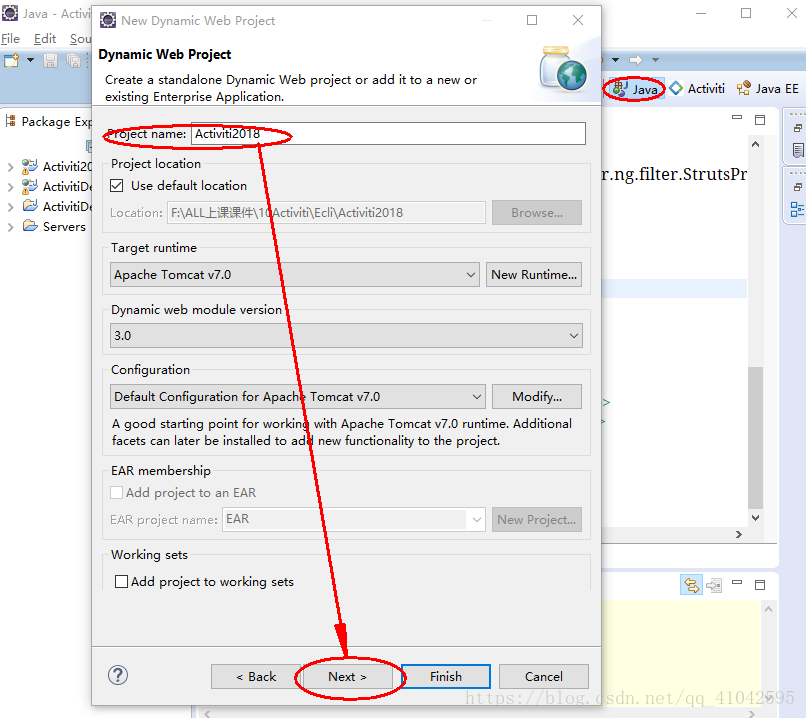Click Eclipse icon in dialog title bar
This screenshot has width=806, height=718.
point(108,20)
